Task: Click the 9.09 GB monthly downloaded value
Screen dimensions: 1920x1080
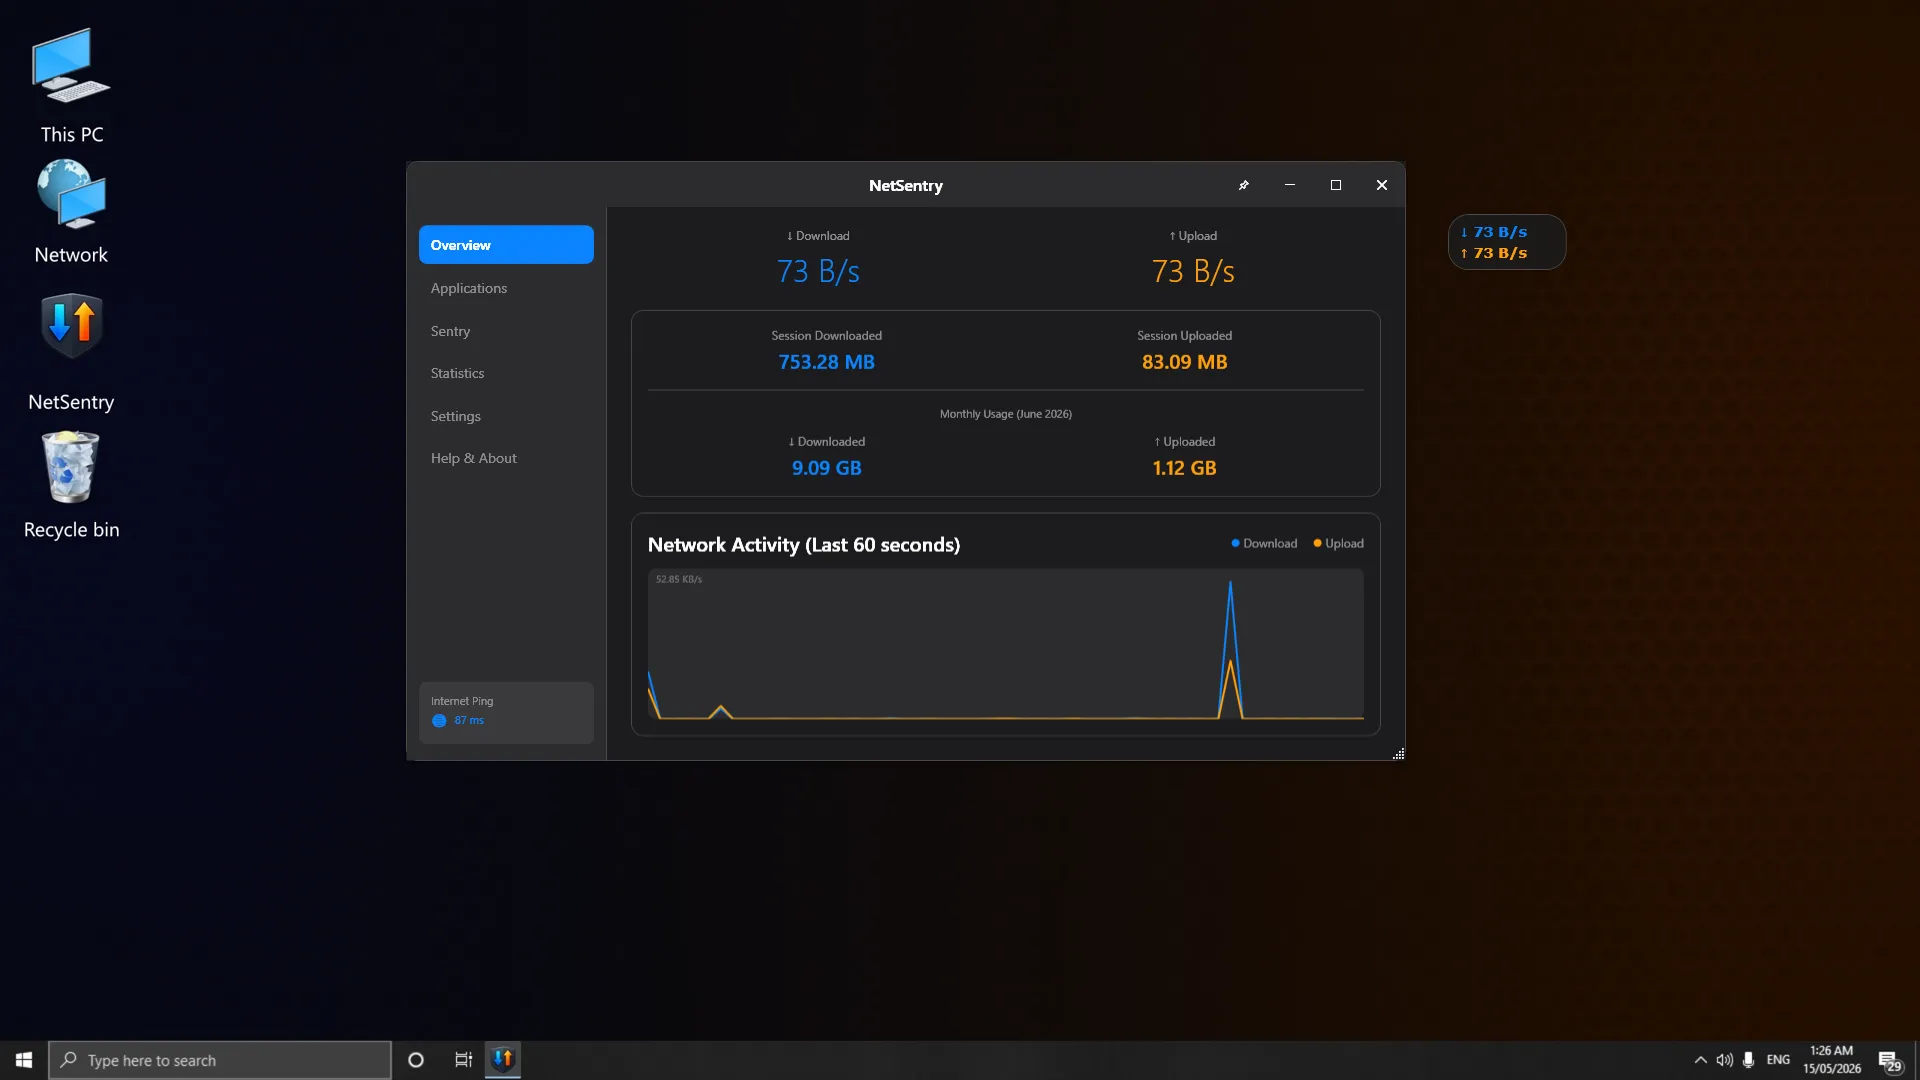Action: tap(826, 468)
